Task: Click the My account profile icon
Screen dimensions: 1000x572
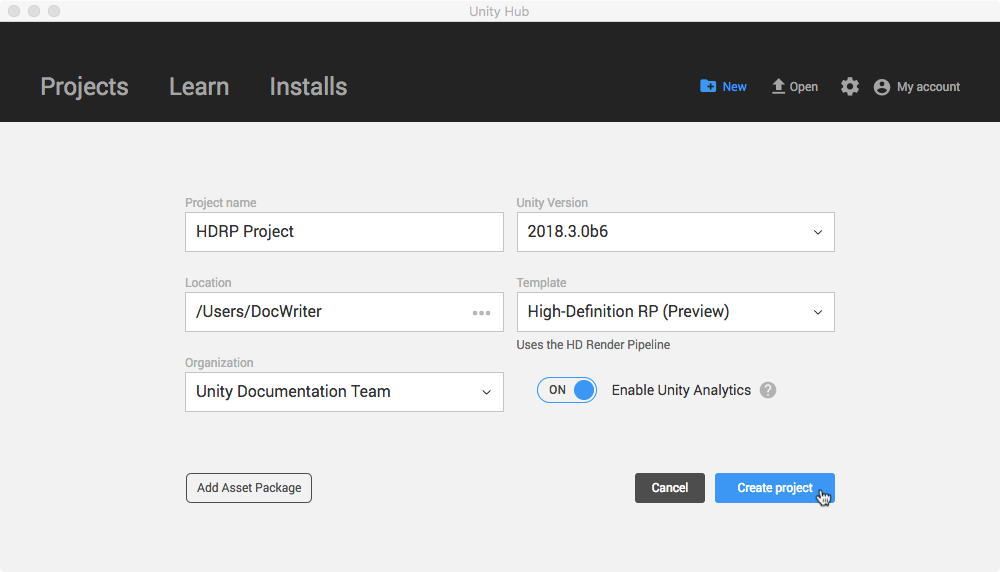Action: pyautogui.click(x=881, y=87)
